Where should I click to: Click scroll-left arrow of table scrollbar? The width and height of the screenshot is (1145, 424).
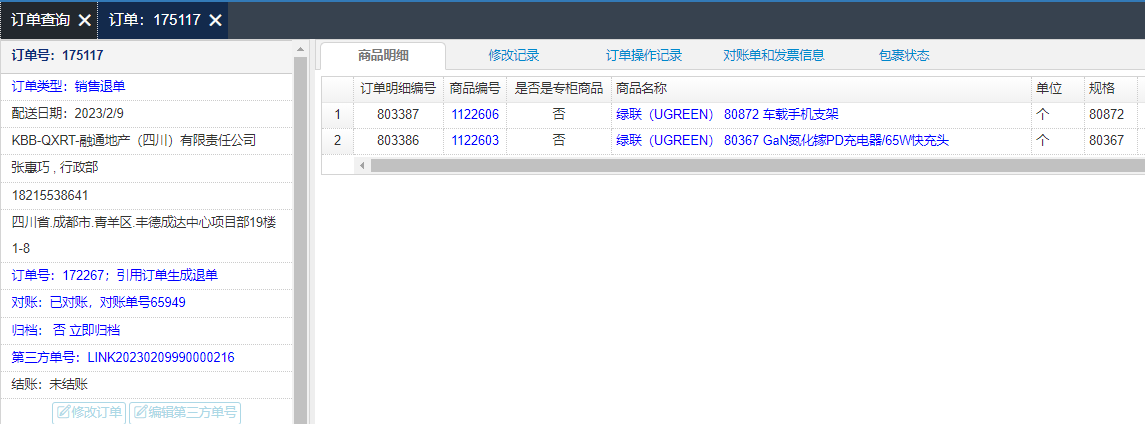pos(363,166)
